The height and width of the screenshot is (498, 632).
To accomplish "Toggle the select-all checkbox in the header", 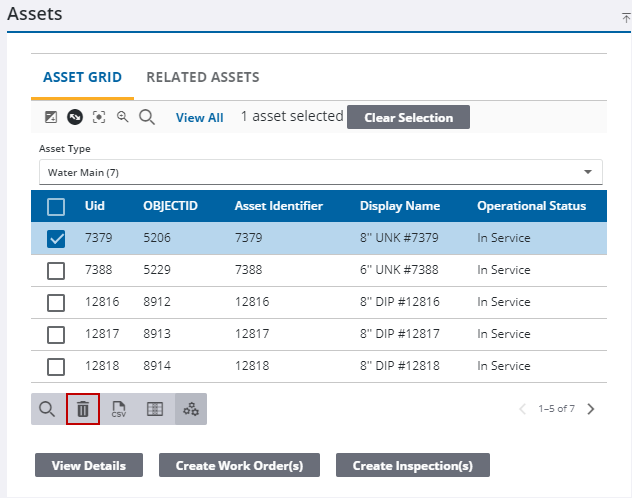I will click(x=57, y=207).
